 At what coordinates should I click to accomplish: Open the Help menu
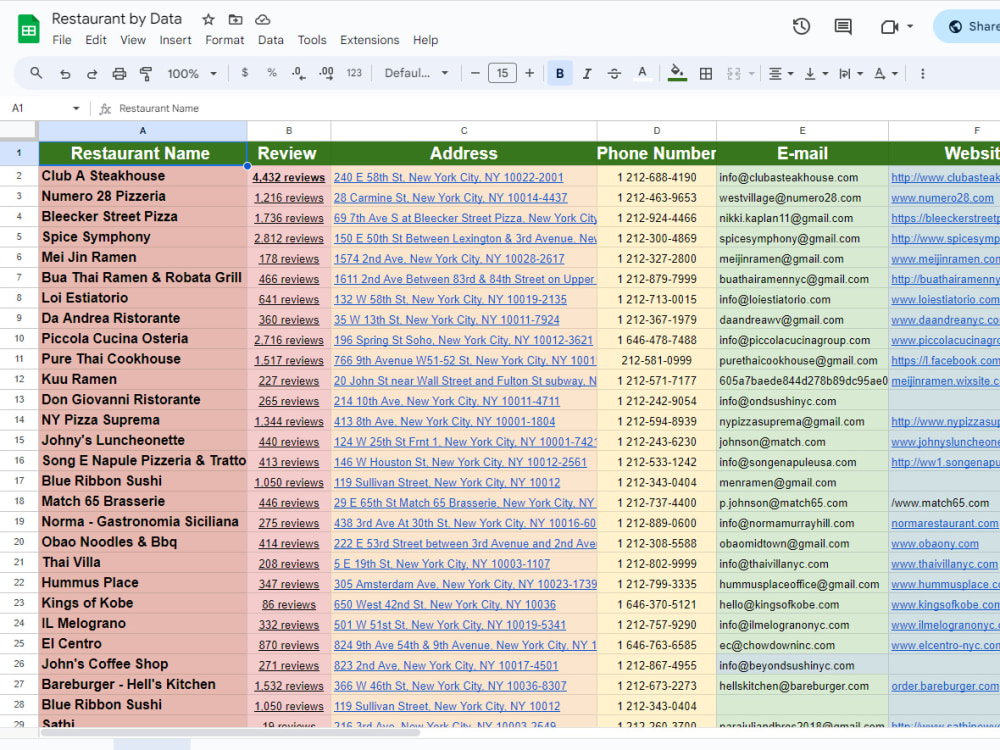[425, 40]
